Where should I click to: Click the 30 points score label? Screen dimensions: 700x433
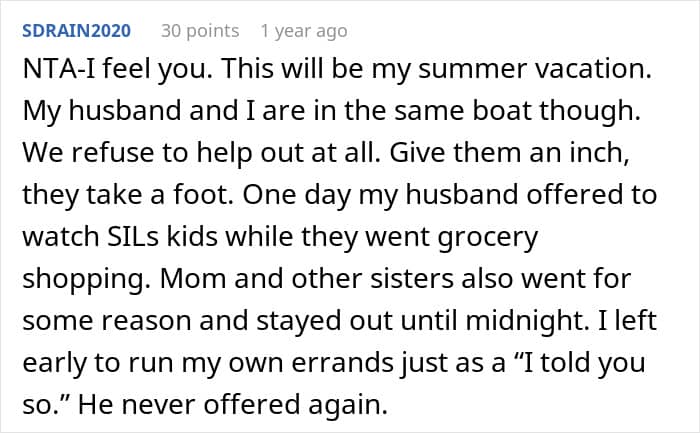[200, 31]
